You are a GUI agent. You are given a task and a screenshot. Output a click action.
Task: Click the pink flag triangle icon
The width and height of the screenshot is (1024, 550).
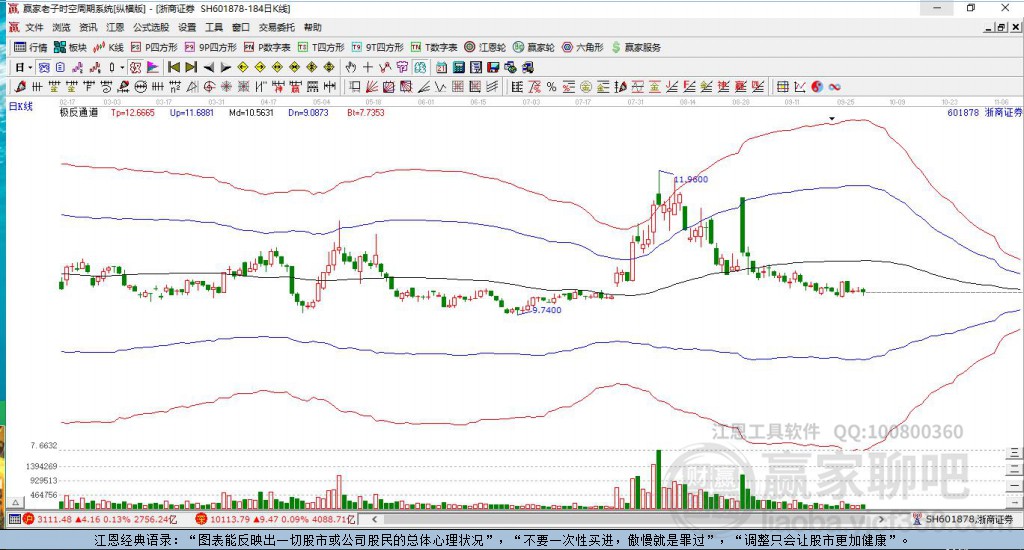pos(152,67)
